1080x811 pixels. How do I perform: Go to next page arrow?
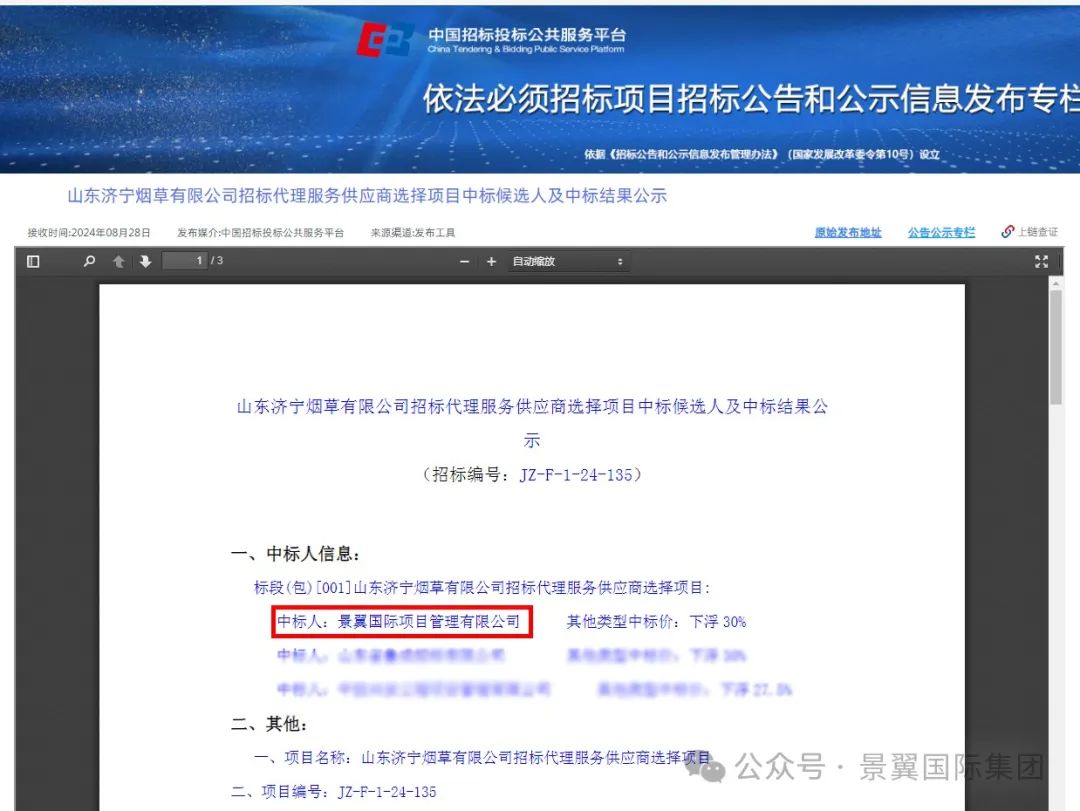[145, 261]
